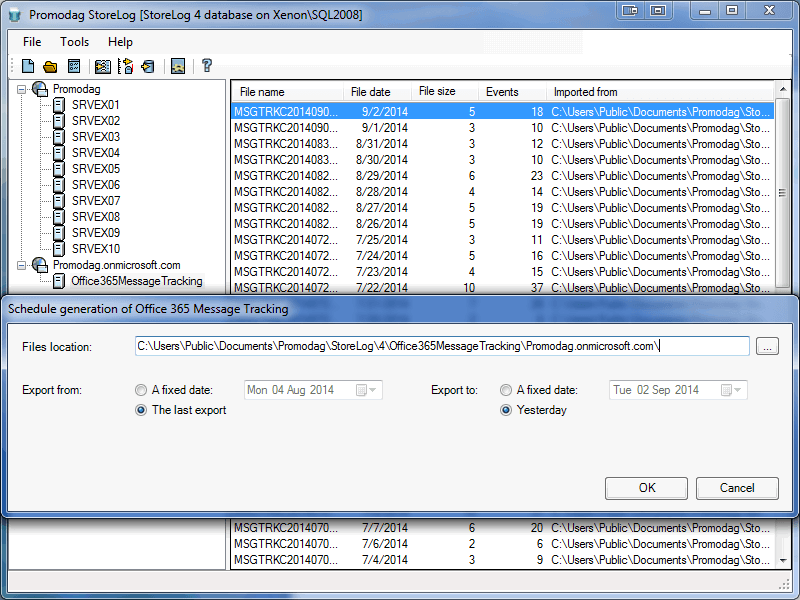
Task: Click the file list vertical scrollbar thumb
Action: click(x=783, y=193)
